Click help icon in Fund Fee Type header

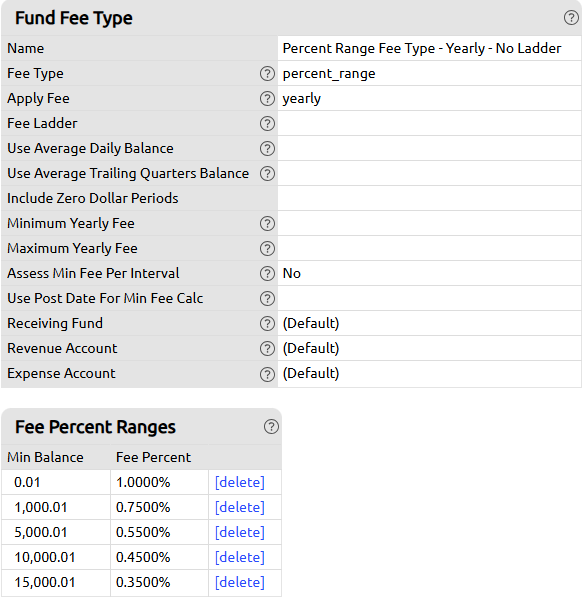pyautogui.click(x=571, y=18)
